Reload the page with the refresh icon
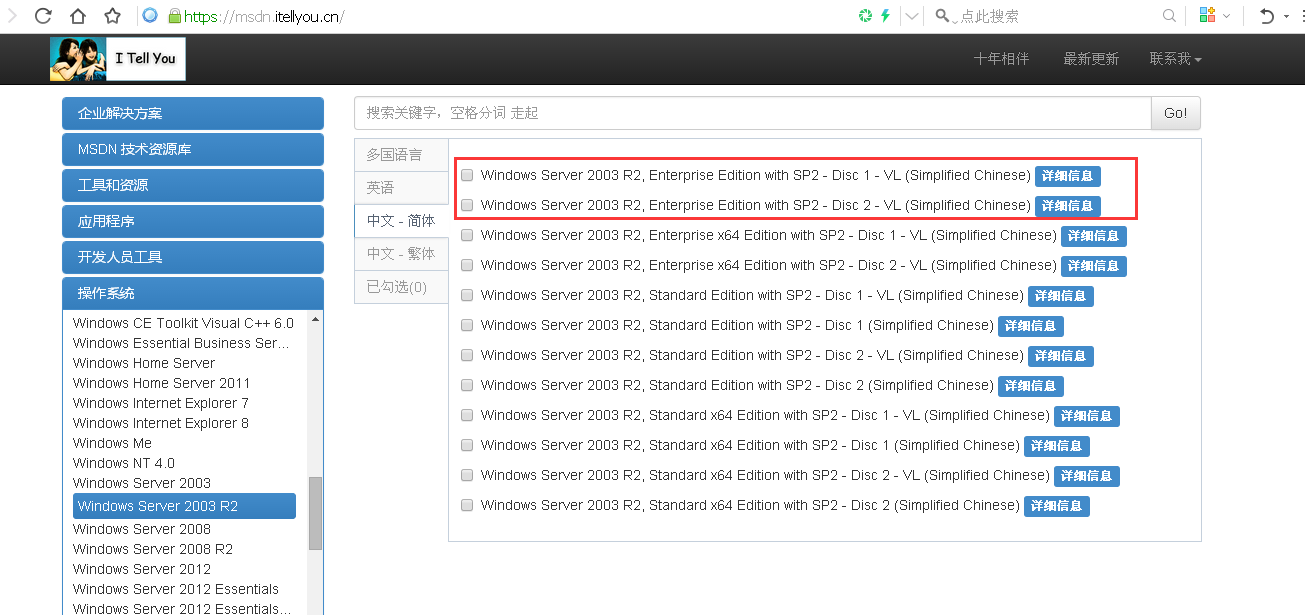Viewport: 1305px width, 615px height. pyautogui.click(x=43, y=16)
